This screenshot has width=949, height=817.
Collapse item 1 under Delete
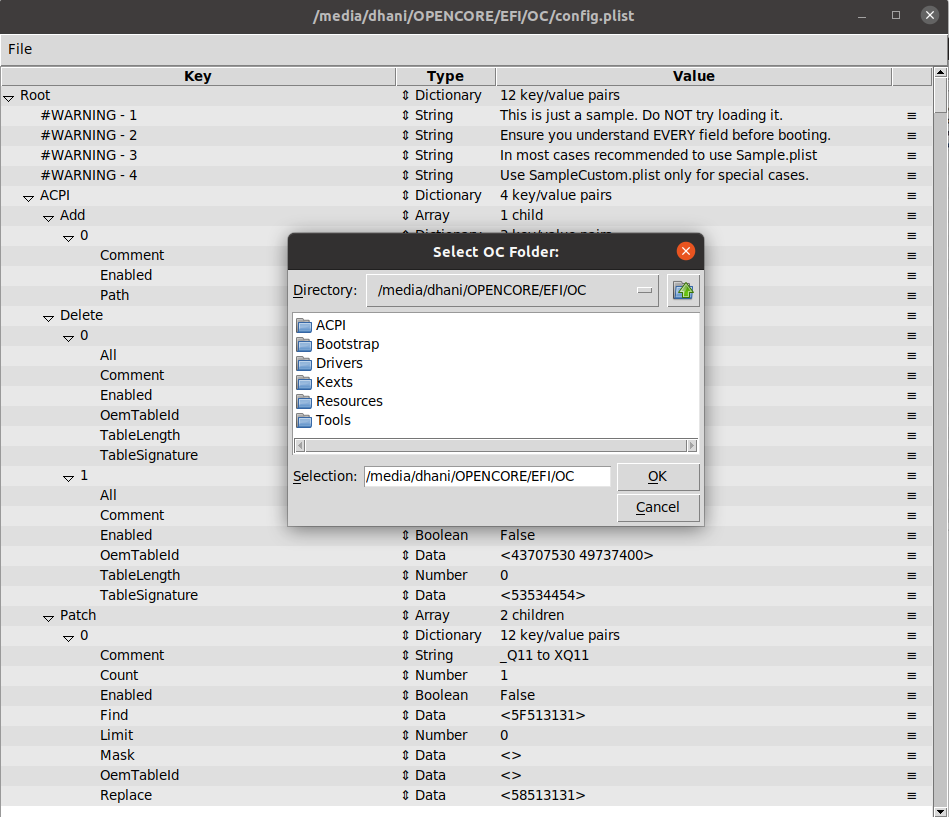(68, 477)
